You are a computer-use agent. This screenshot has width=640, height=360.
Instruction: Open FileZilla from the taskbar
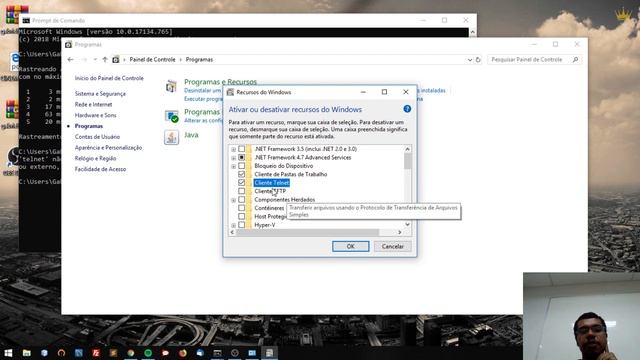click(x=96, y=353)
